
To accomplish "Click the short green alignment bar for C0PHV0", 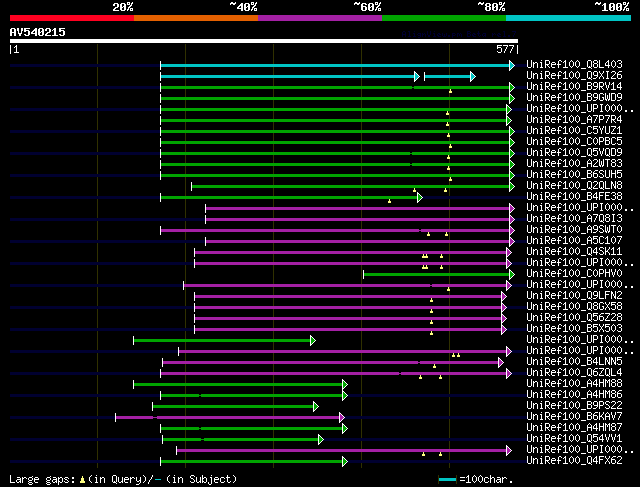I will pos(439,274).
